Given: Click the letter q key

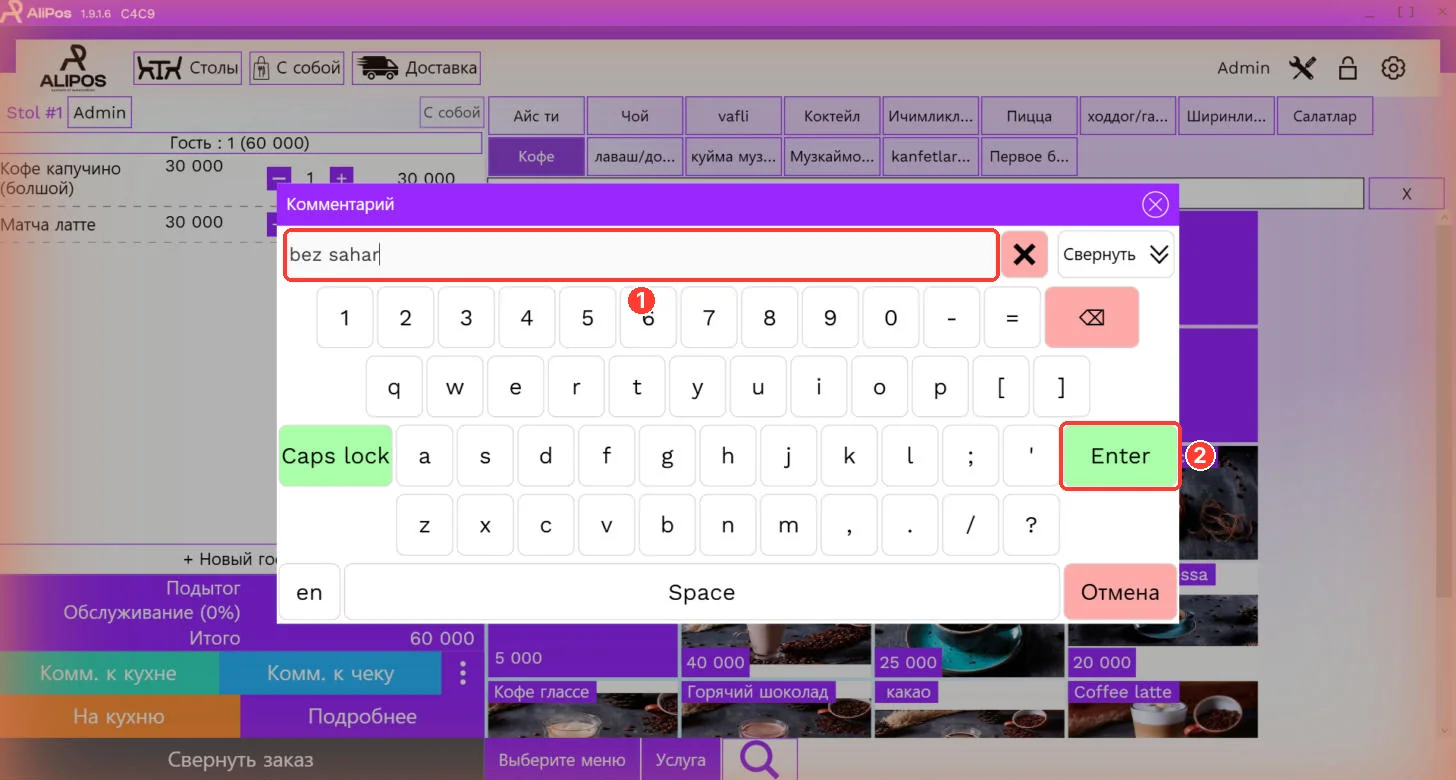Looking at the screenshot, I should coord(394,387).
